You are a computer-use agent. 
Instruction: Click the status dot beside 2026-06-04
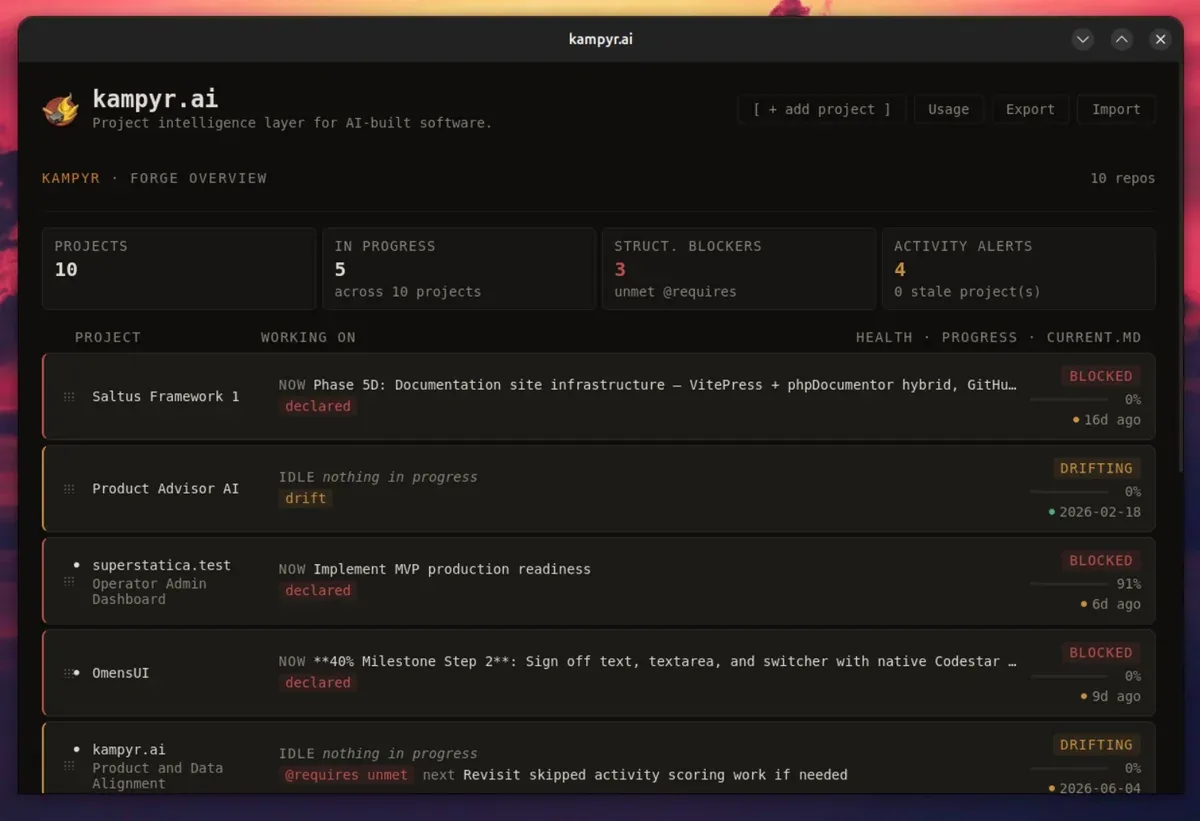pos(1052,788)
